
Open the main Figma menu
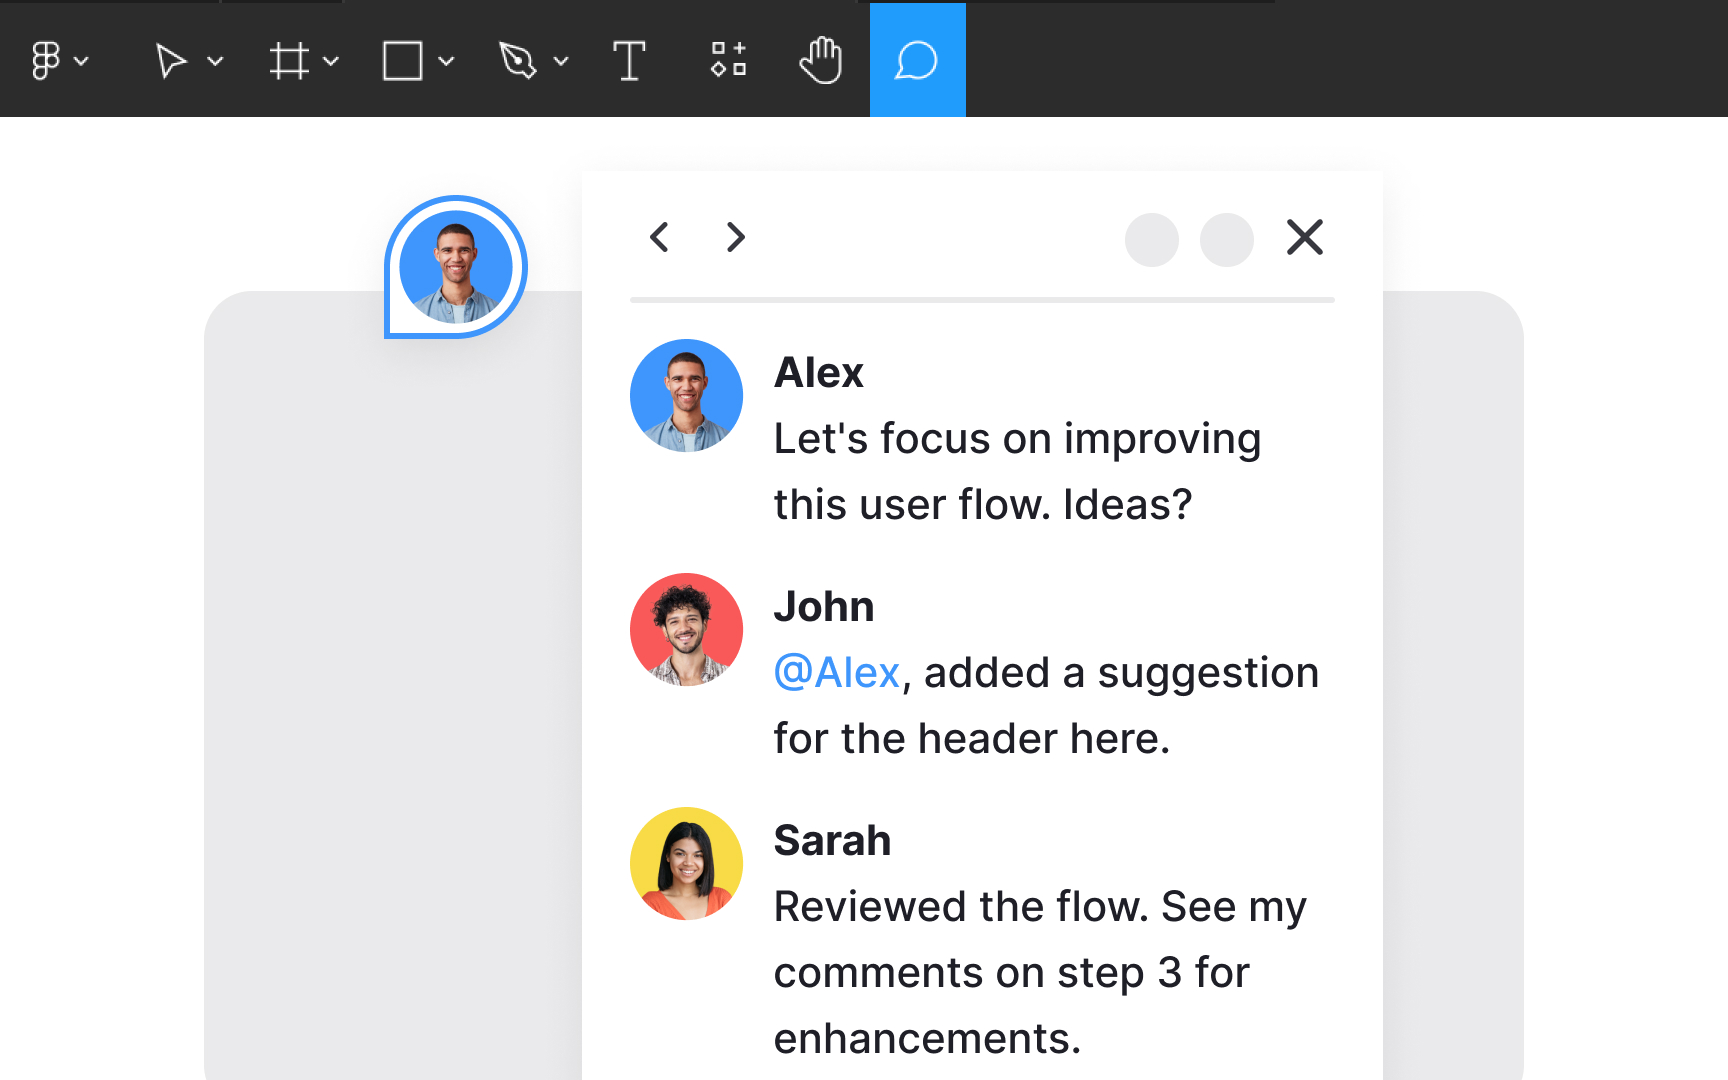pyautogui.click(x=47, y=60)
